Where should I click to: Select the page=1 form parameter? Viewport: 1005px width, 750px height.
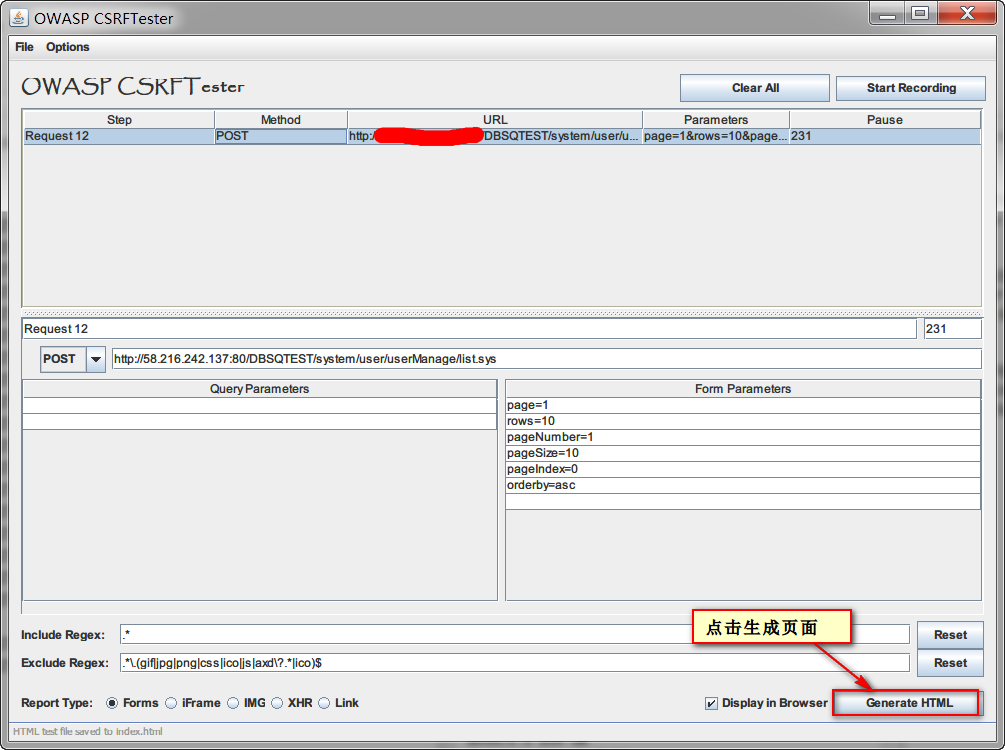tap(743, 405)
